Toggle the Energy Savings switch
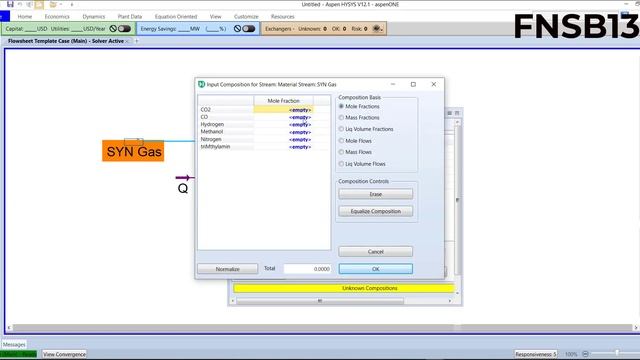 coord(249,29)
